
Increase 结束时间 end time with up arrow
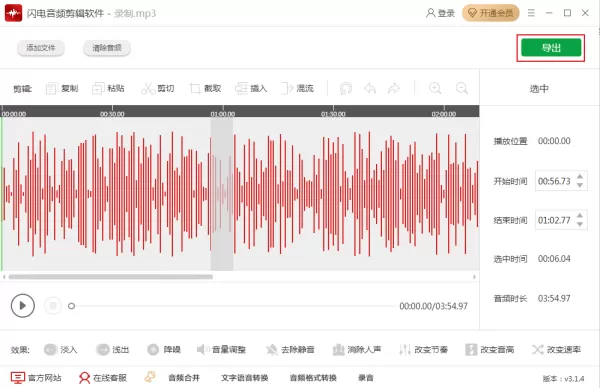(x=580, y=215)
